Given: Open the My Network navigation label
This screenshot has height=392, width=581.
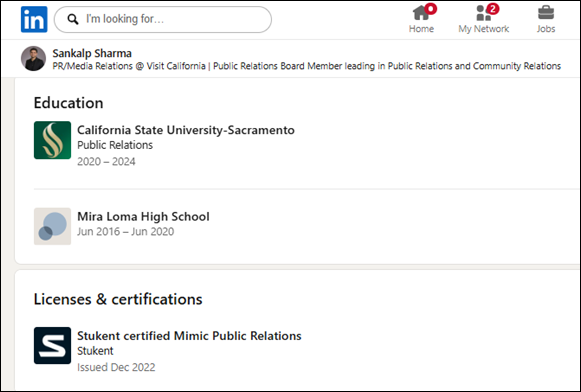Looking at the screenshot, I should [x=484, y=29].
